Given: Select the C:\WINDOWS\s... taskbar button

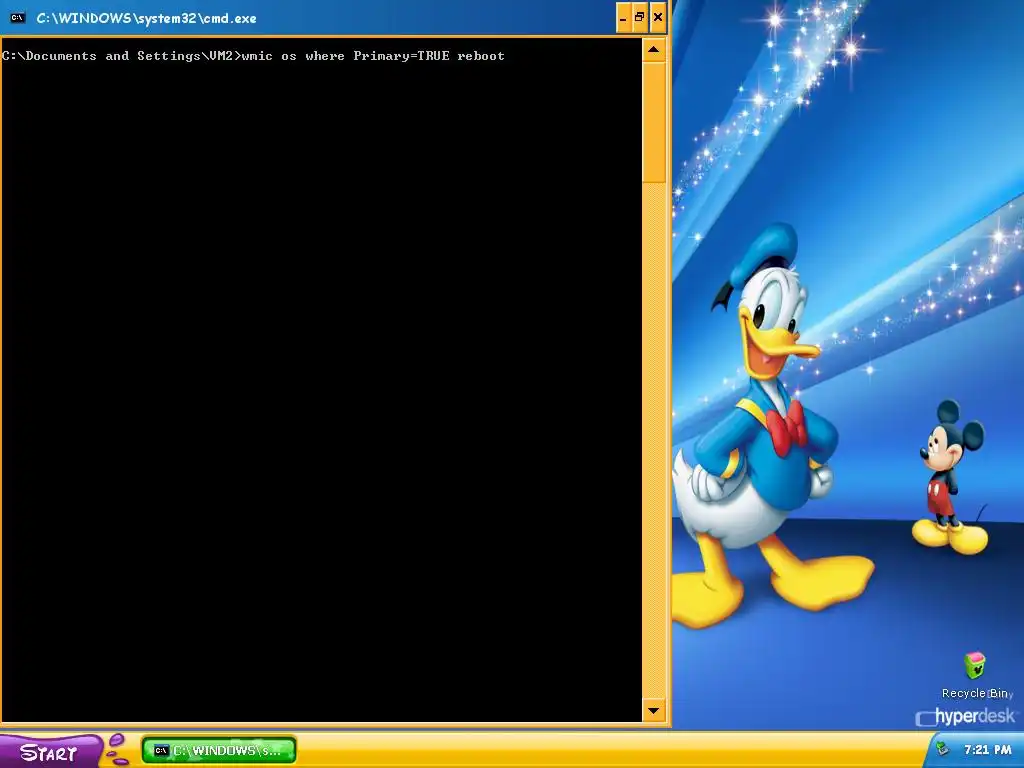Looking at the screenshot, I should tap(219, 750).
